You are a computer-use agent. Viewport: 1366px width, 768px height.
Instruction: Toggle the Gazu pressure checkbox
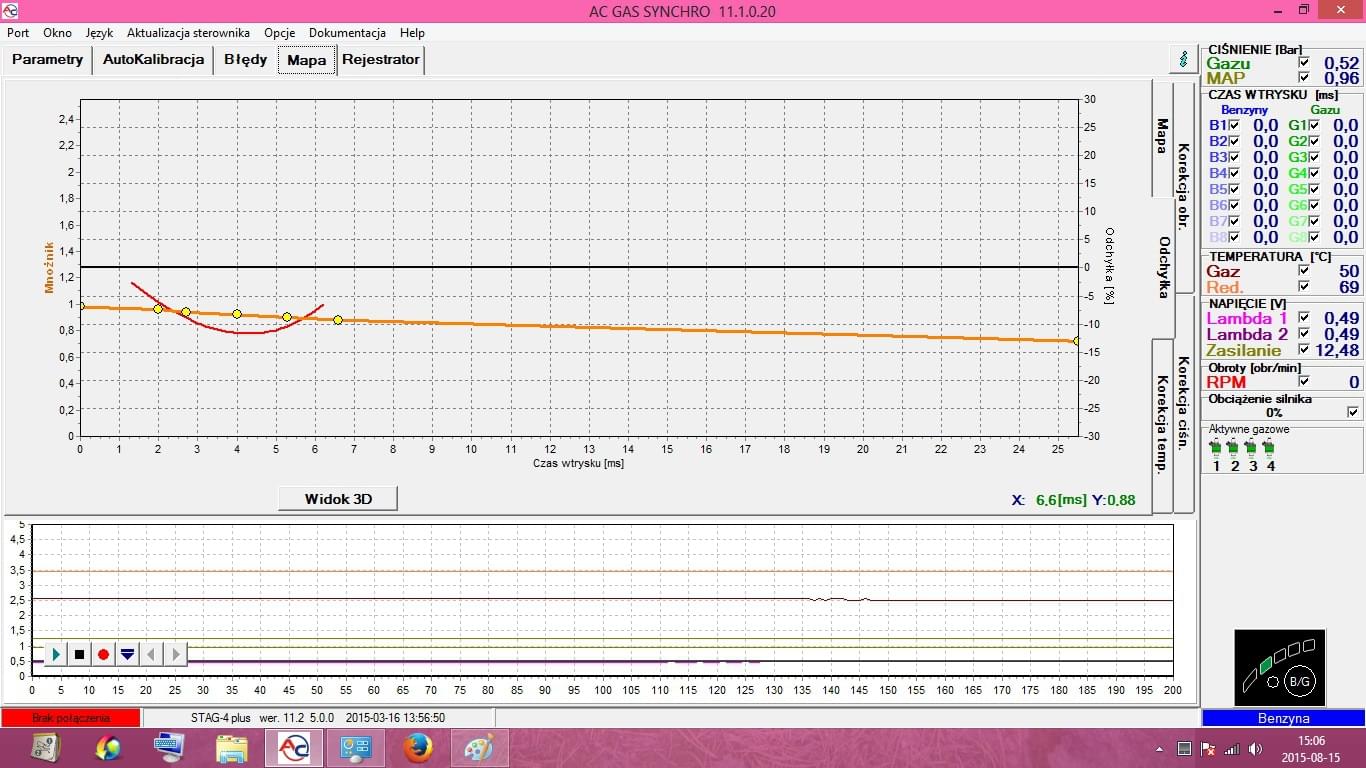[1303, 63]
